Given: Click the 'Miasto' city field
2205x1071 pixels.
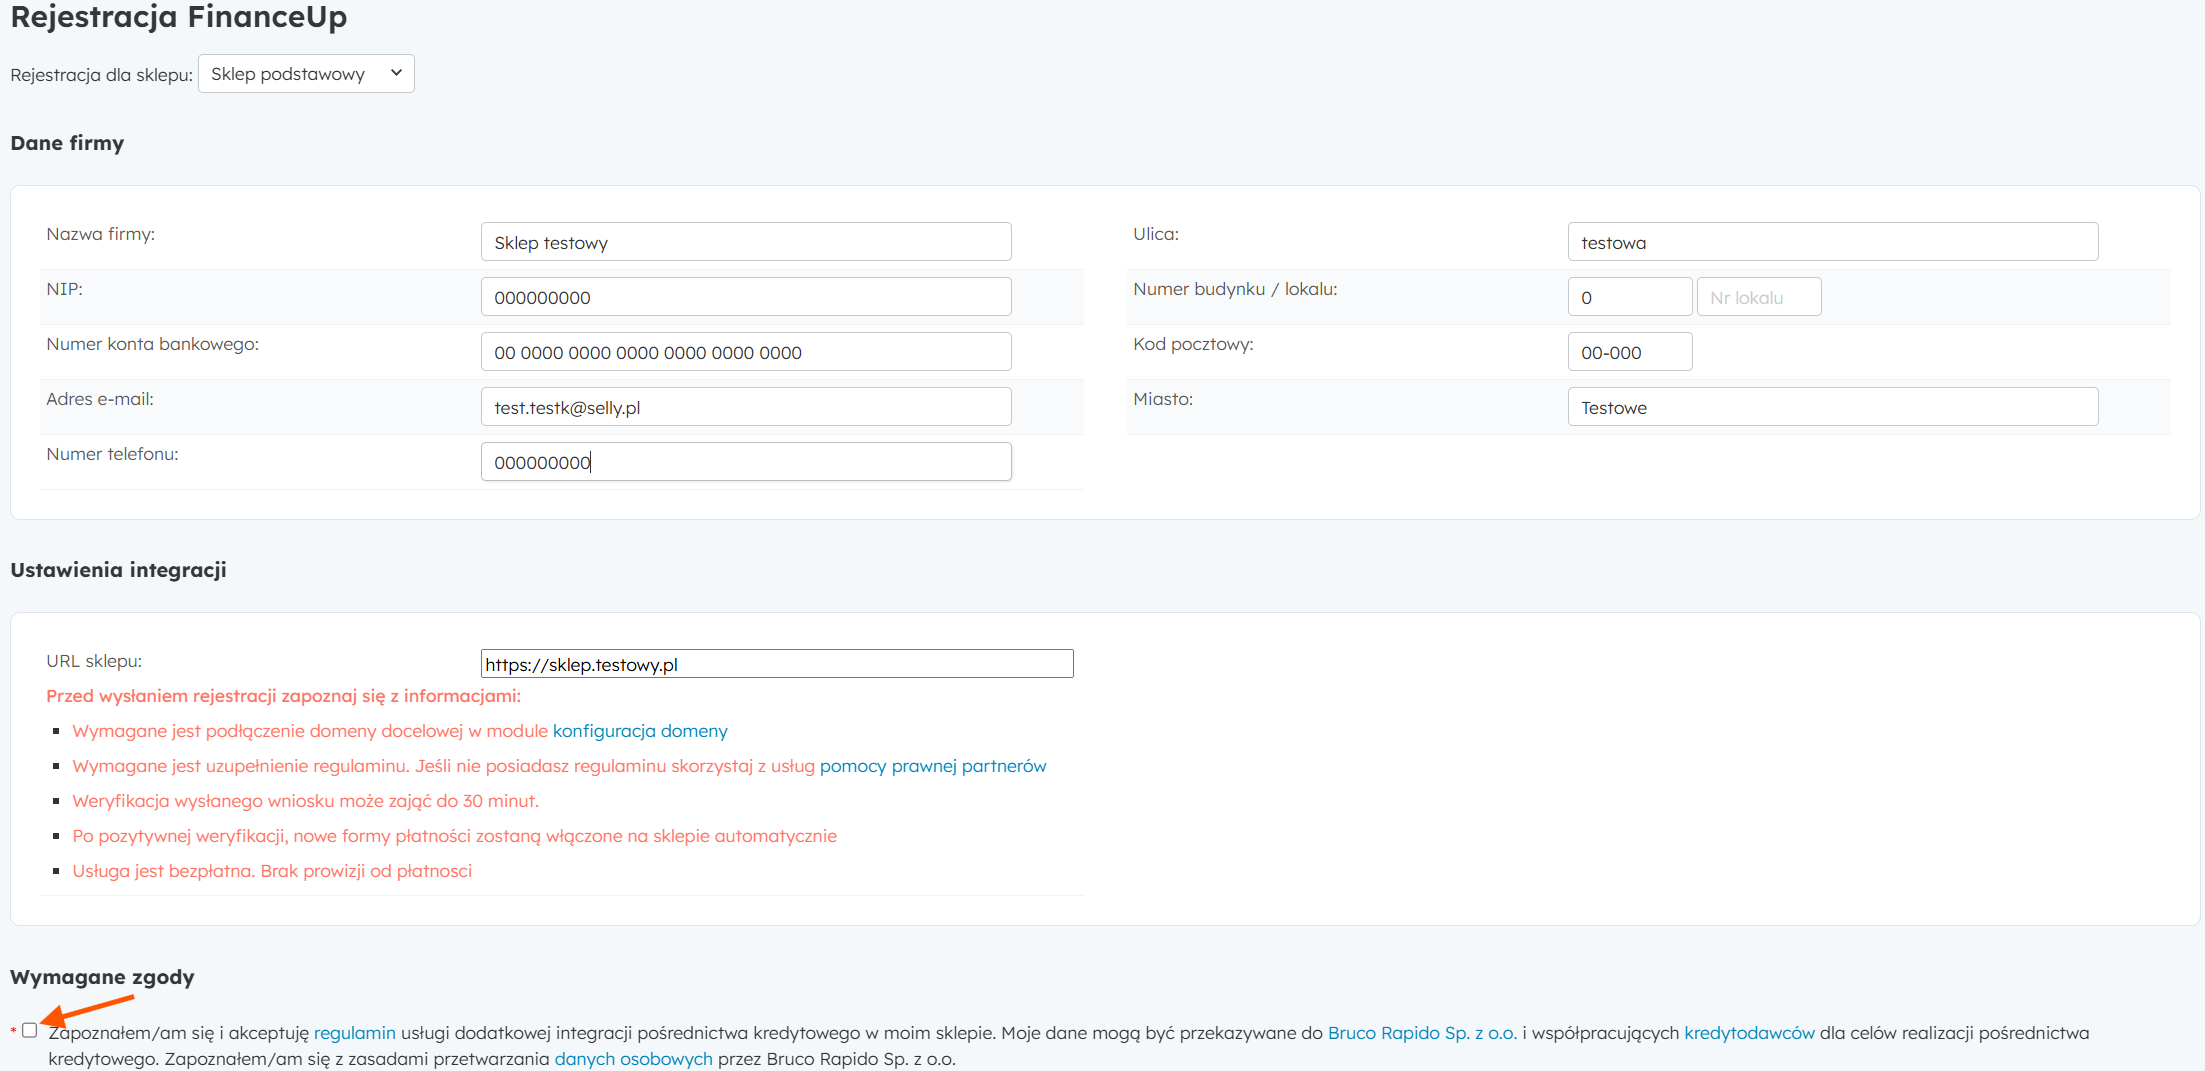Looking at the screenshot, I should (x=1832, y=407).
